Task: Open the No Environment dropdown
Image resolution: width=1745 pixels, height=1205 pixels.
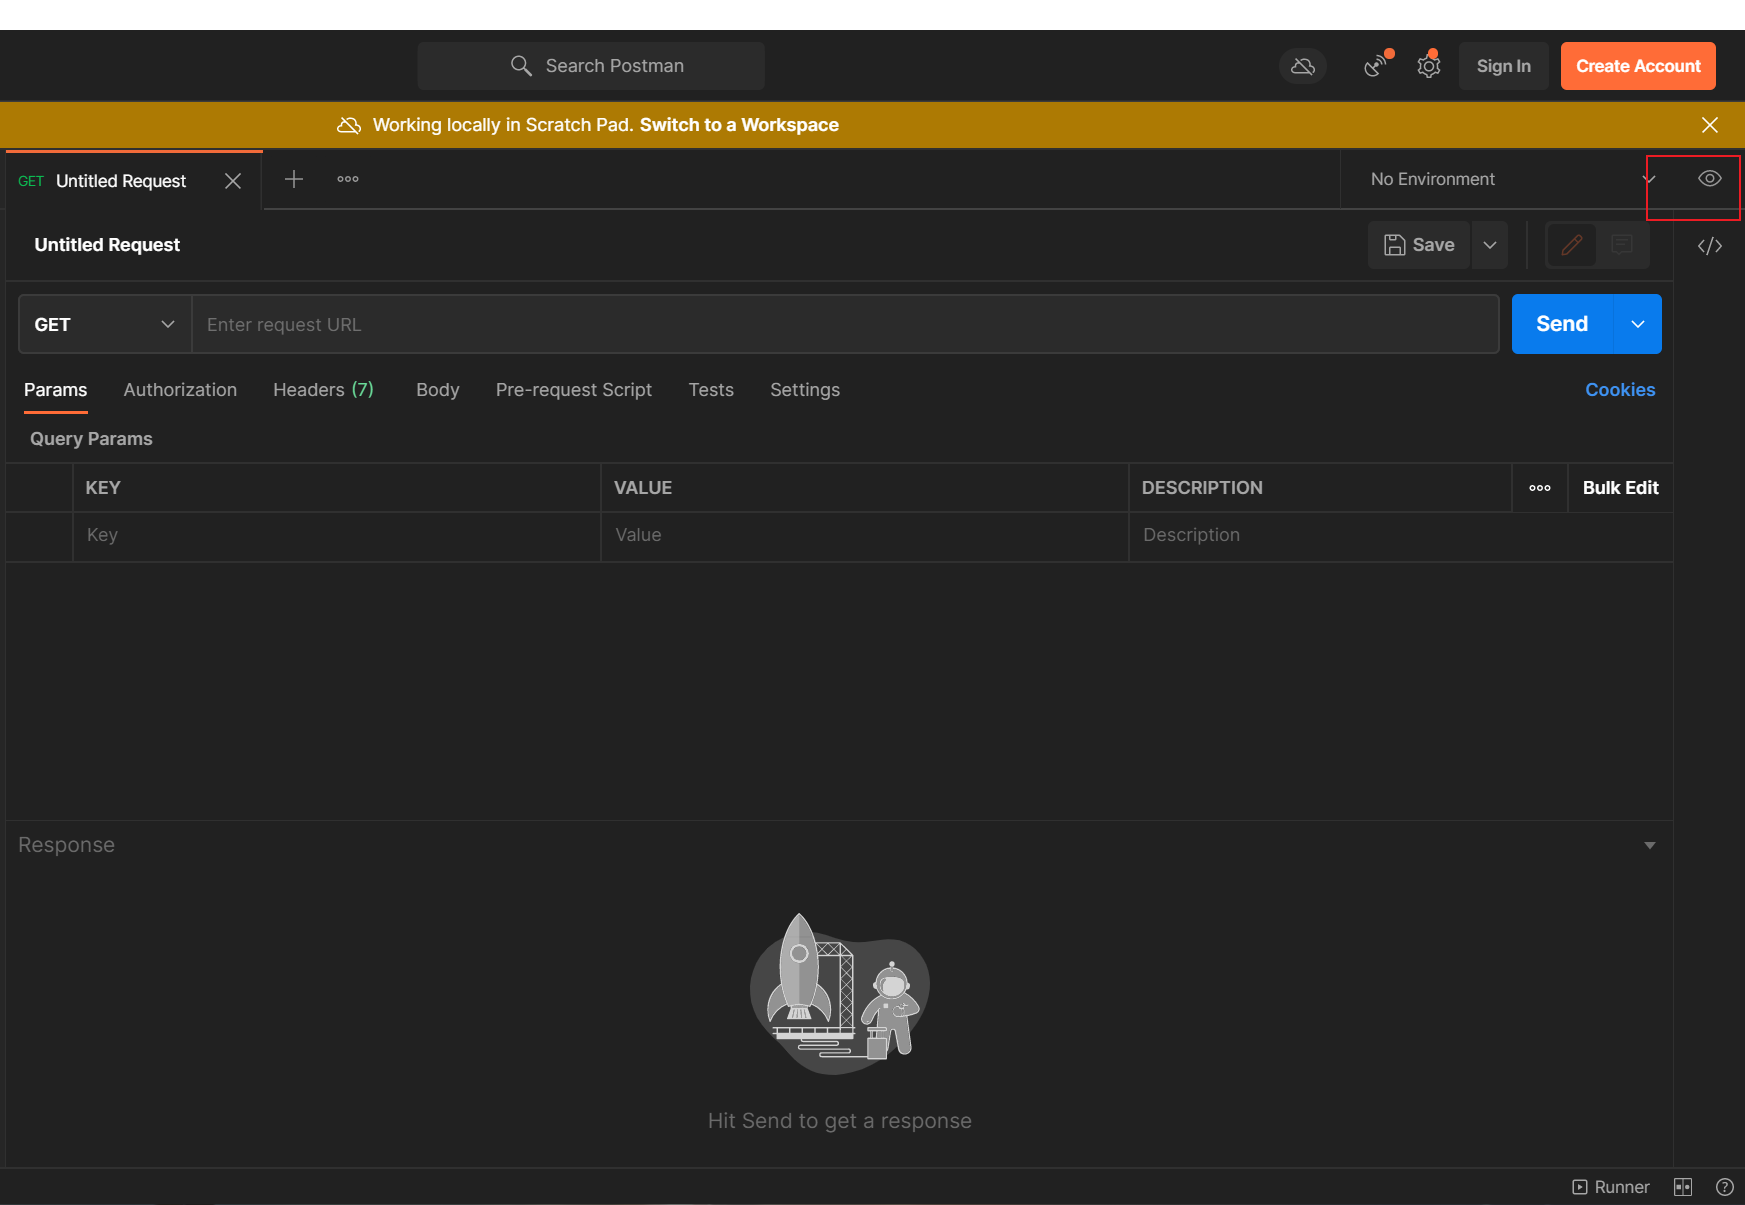Action: point(1512,179)
